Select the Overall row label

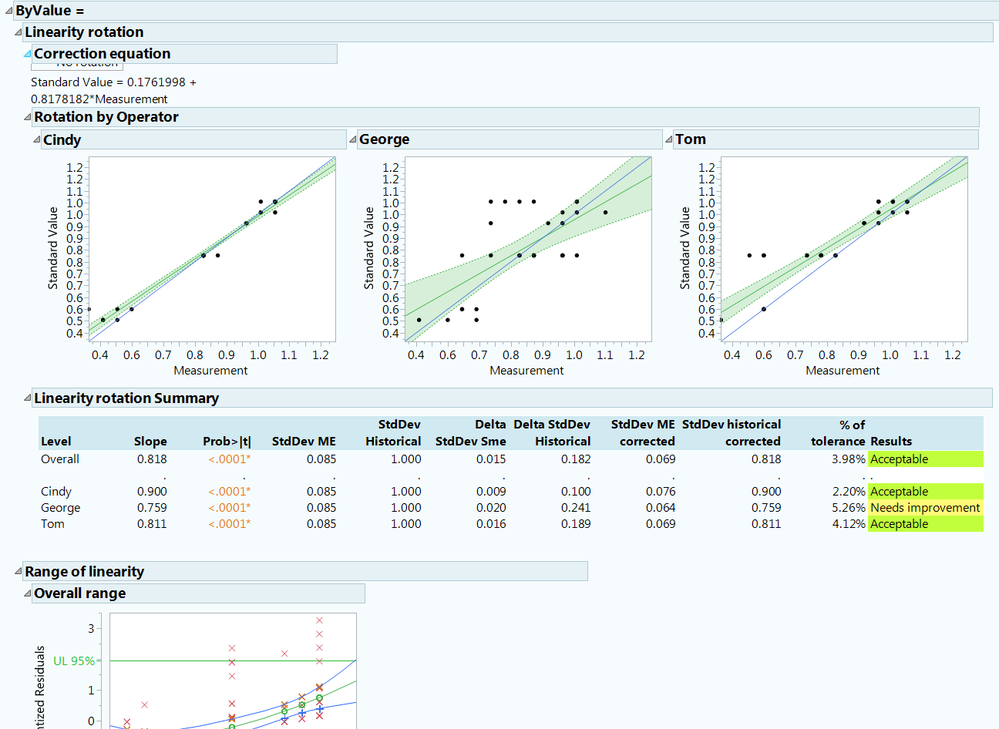(x=60, y=459)
